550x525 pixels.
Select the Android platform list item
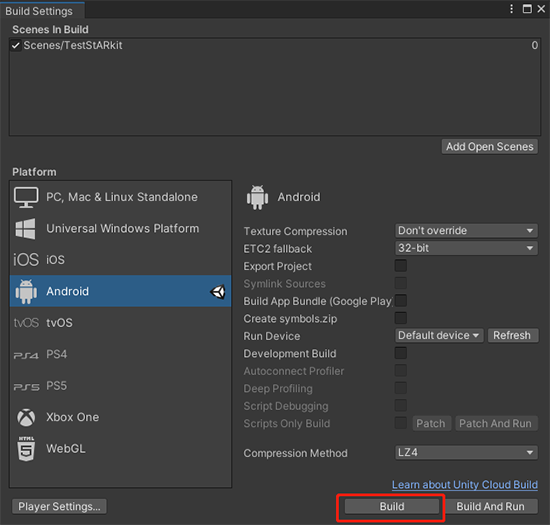(120, 291)
